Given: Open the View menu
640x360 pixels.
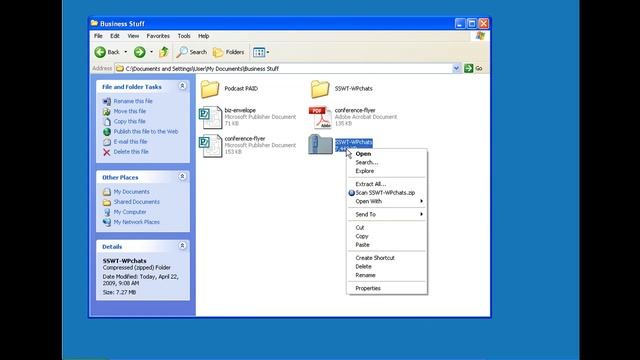Looking at the screenshot, I should [x=133, y=36].
